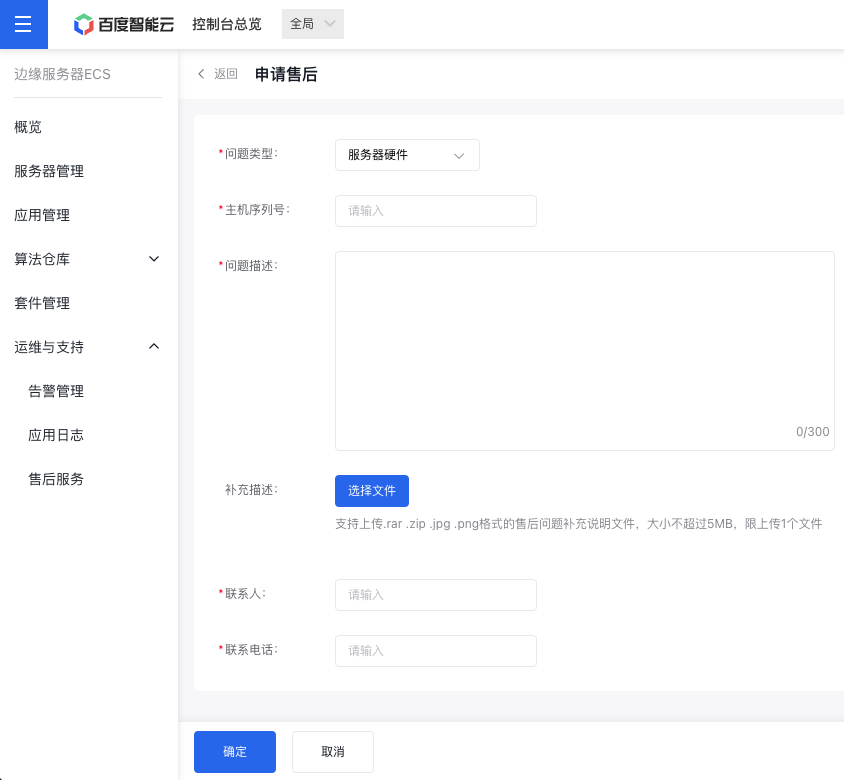Open 应用日志 submenu item
The image size is (844, 780).
point(56,435)
